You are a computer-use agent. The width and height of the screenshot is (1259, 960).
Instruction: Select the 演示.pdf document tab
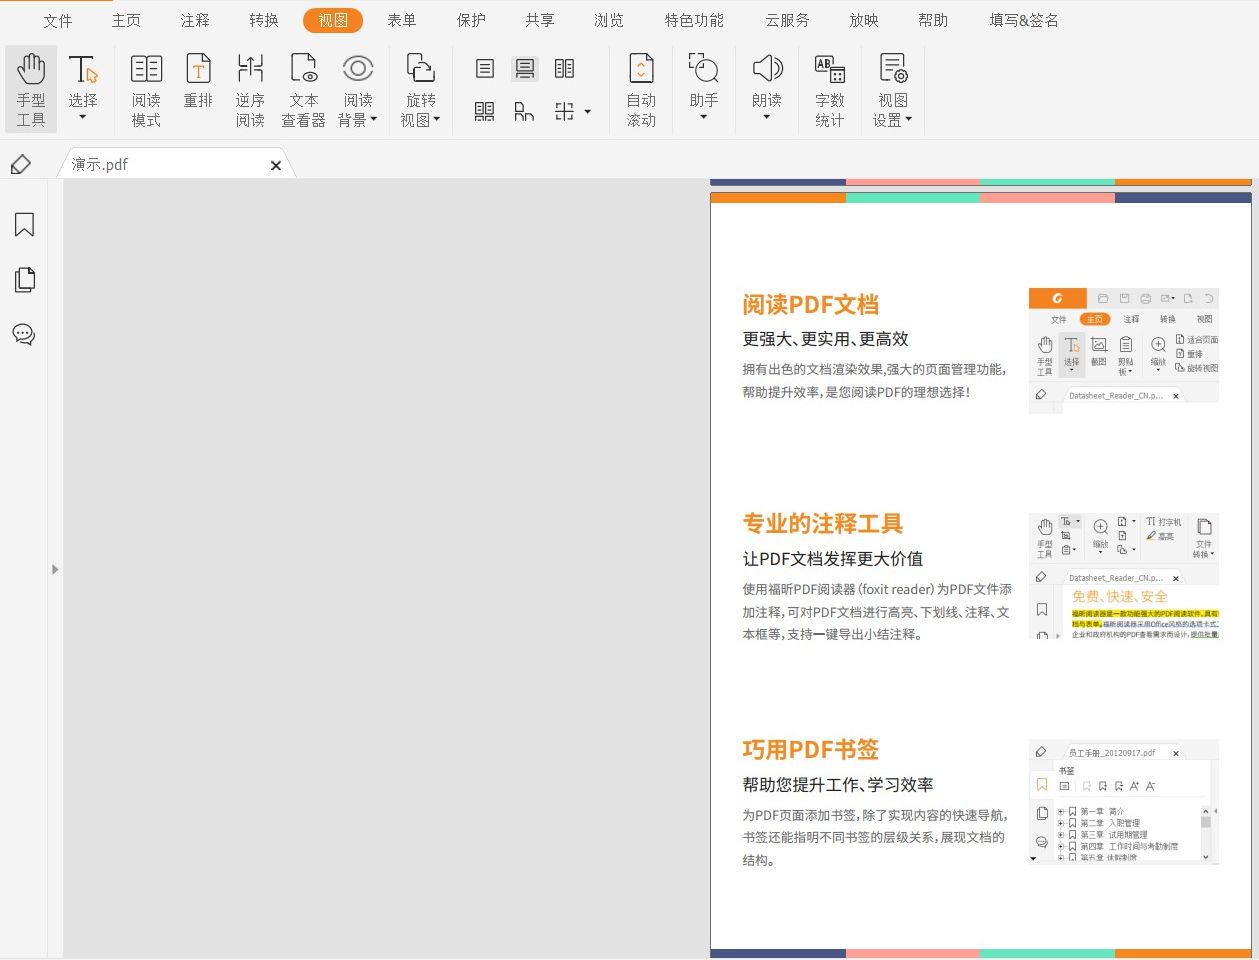160,163
